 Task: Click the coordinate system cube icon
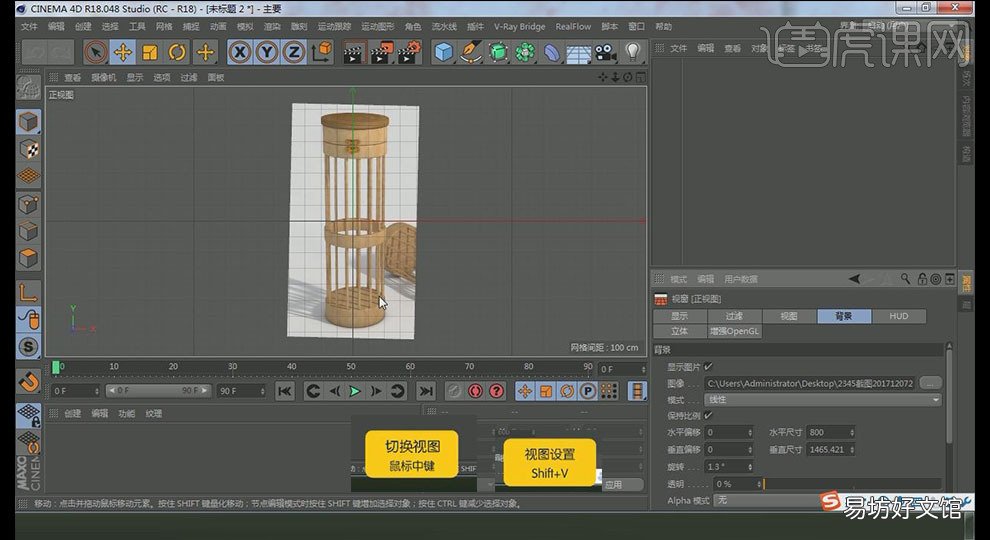322,52
